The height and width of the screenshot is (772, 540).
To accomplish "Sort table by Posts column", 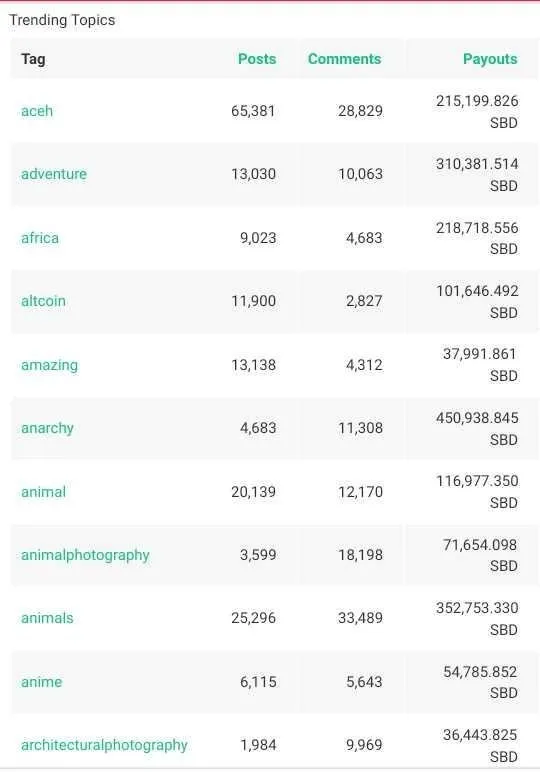I will (257, 59).
